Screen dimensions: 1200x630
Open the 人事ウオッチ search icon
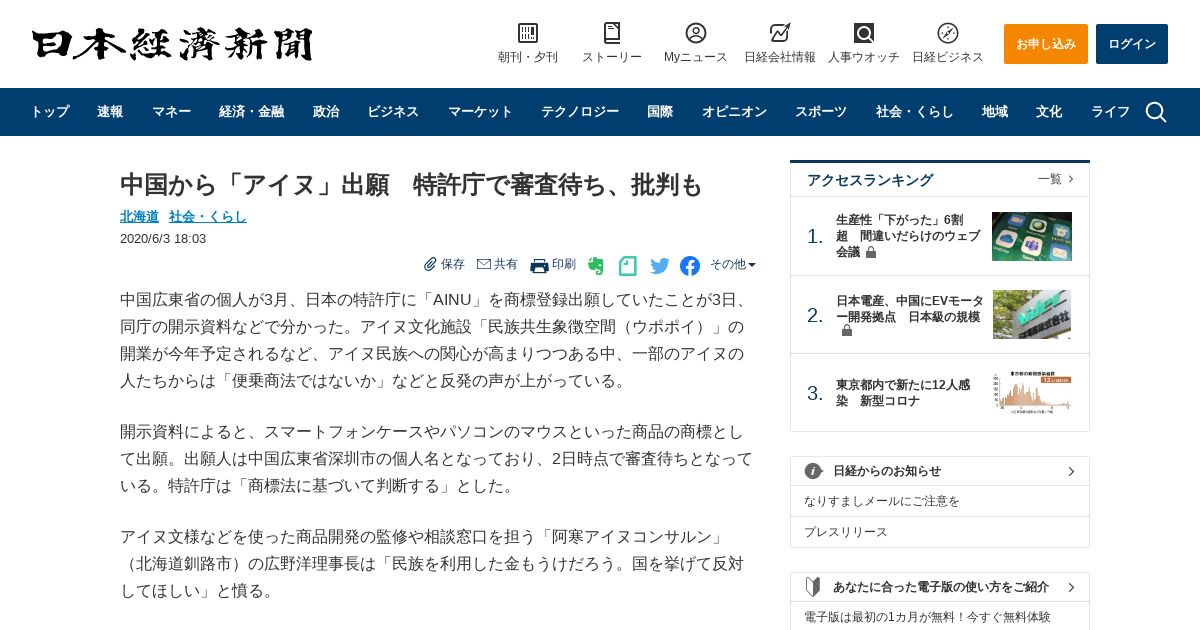(x=864, y=33)
